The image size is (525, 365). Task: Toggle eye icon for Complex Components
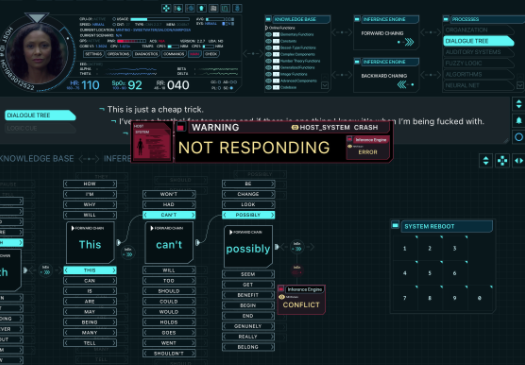tap(269, 55)
